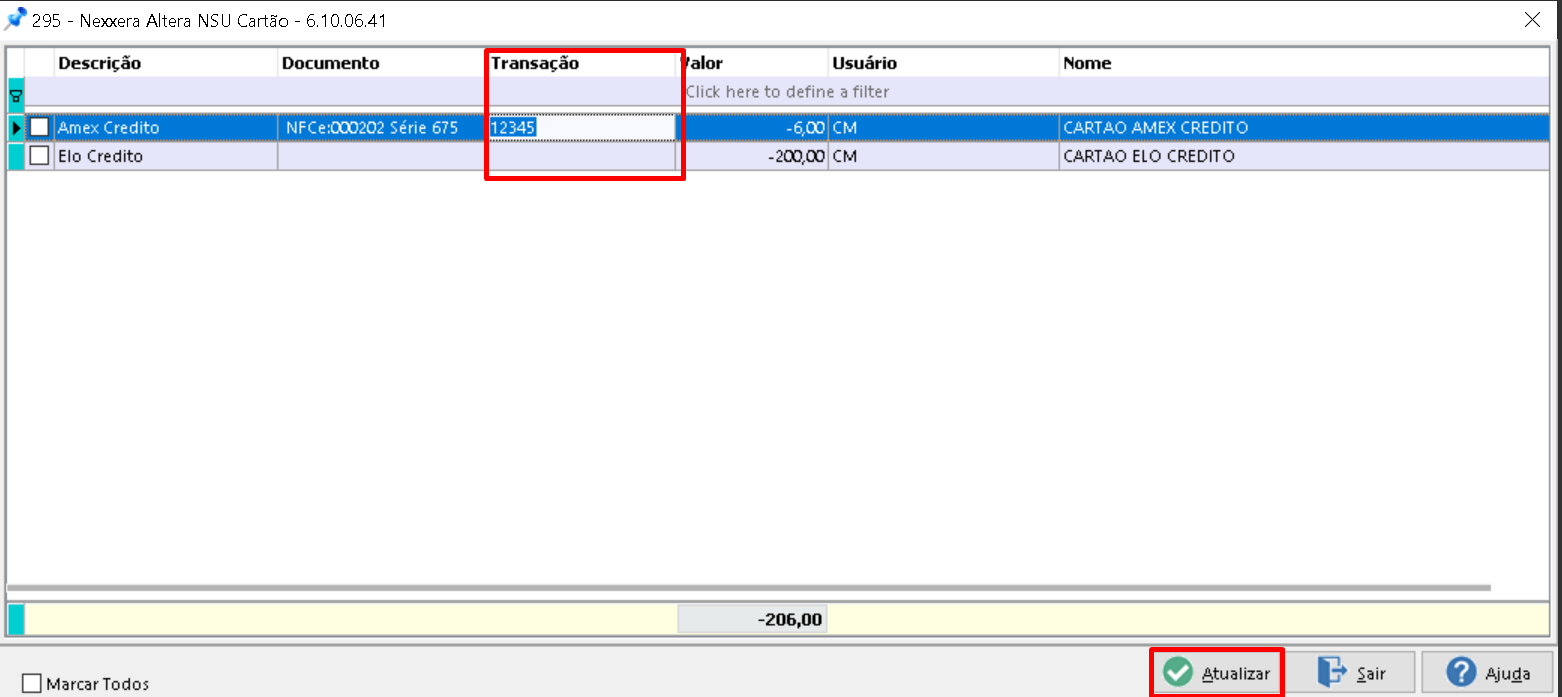
Task: Click the horizontal scrollbar of the grid
Action: 748,588
